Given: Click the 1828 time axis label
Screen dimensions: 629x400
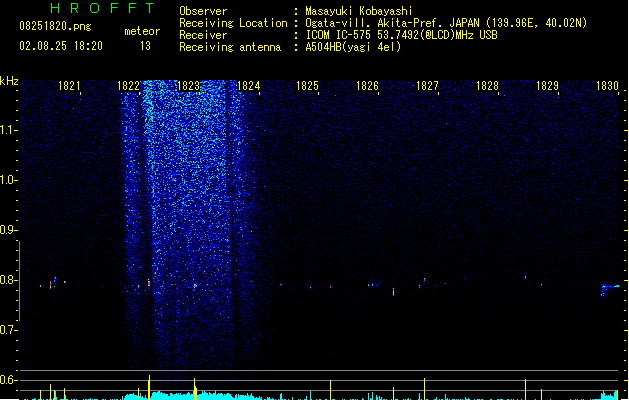Looking at the screenshot, I should click(487, 86).
